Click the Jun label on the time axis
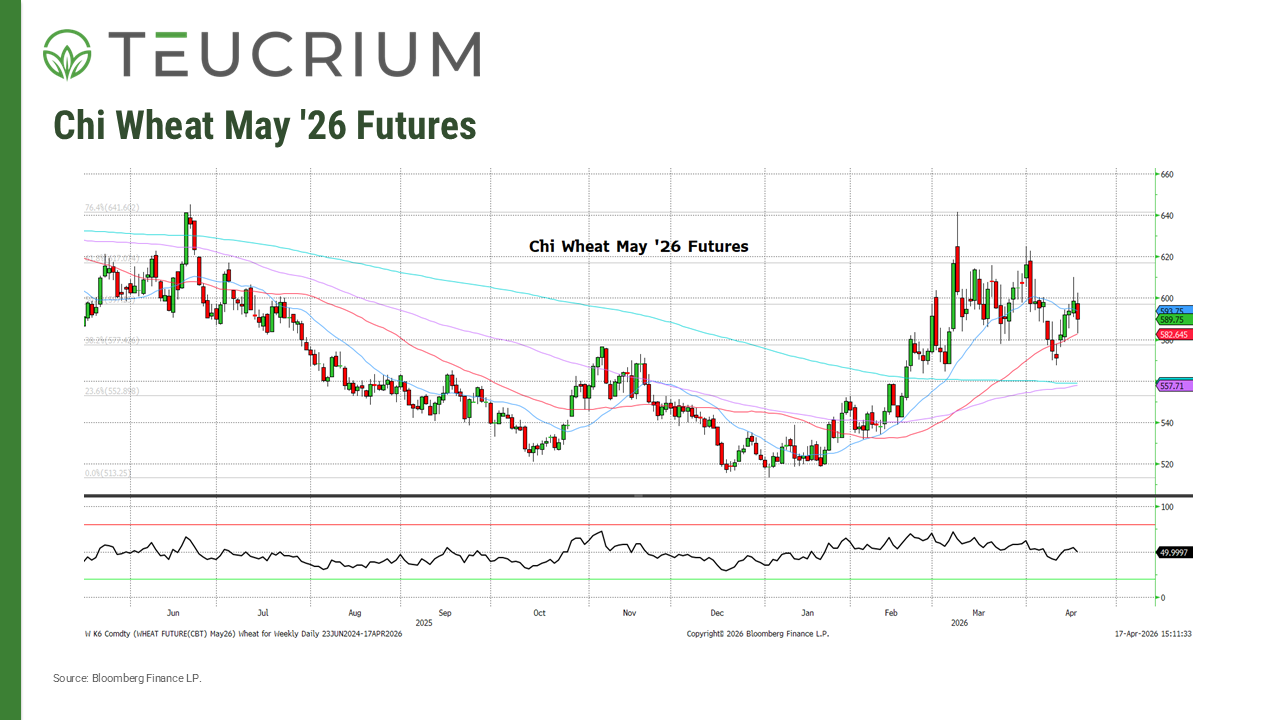Viewport: 1280px width, 720px height. click(x=173, y=611)
